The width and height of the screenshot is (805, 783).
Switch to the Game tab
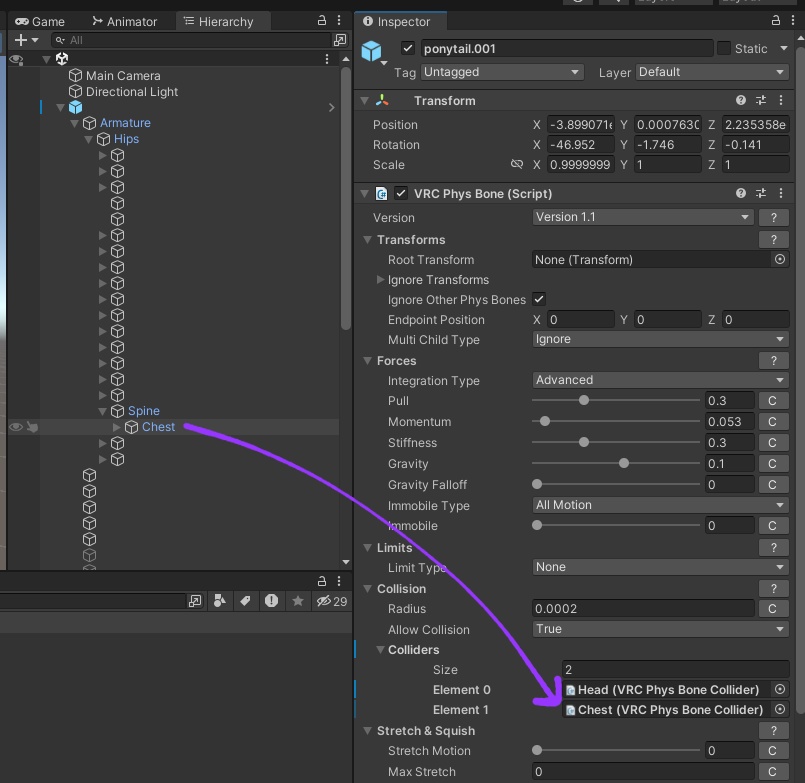click(40, 22)
